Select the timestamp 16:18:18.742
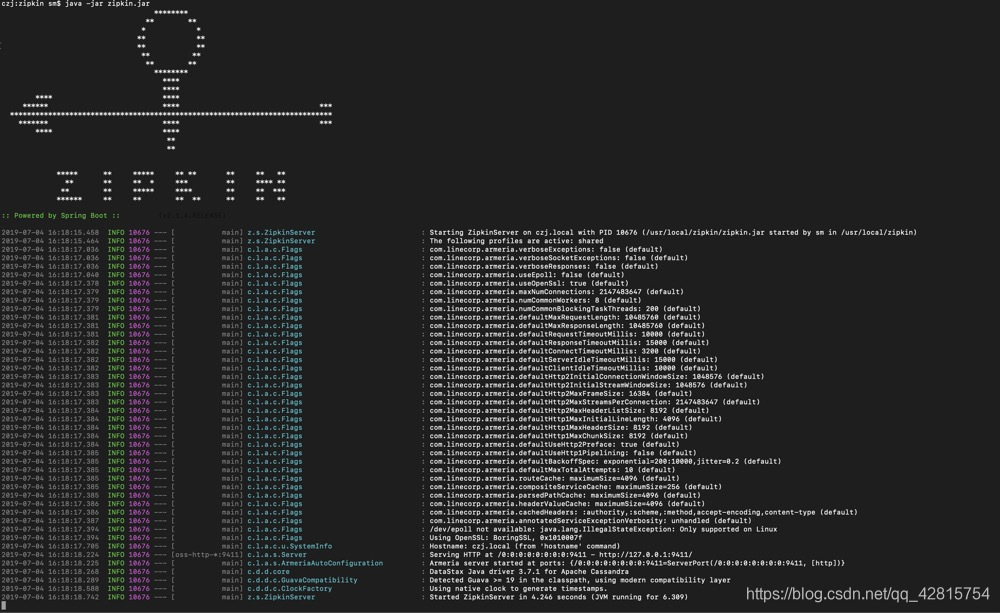The height and width of the screenshot is (613, 1000). pos(73,597)
